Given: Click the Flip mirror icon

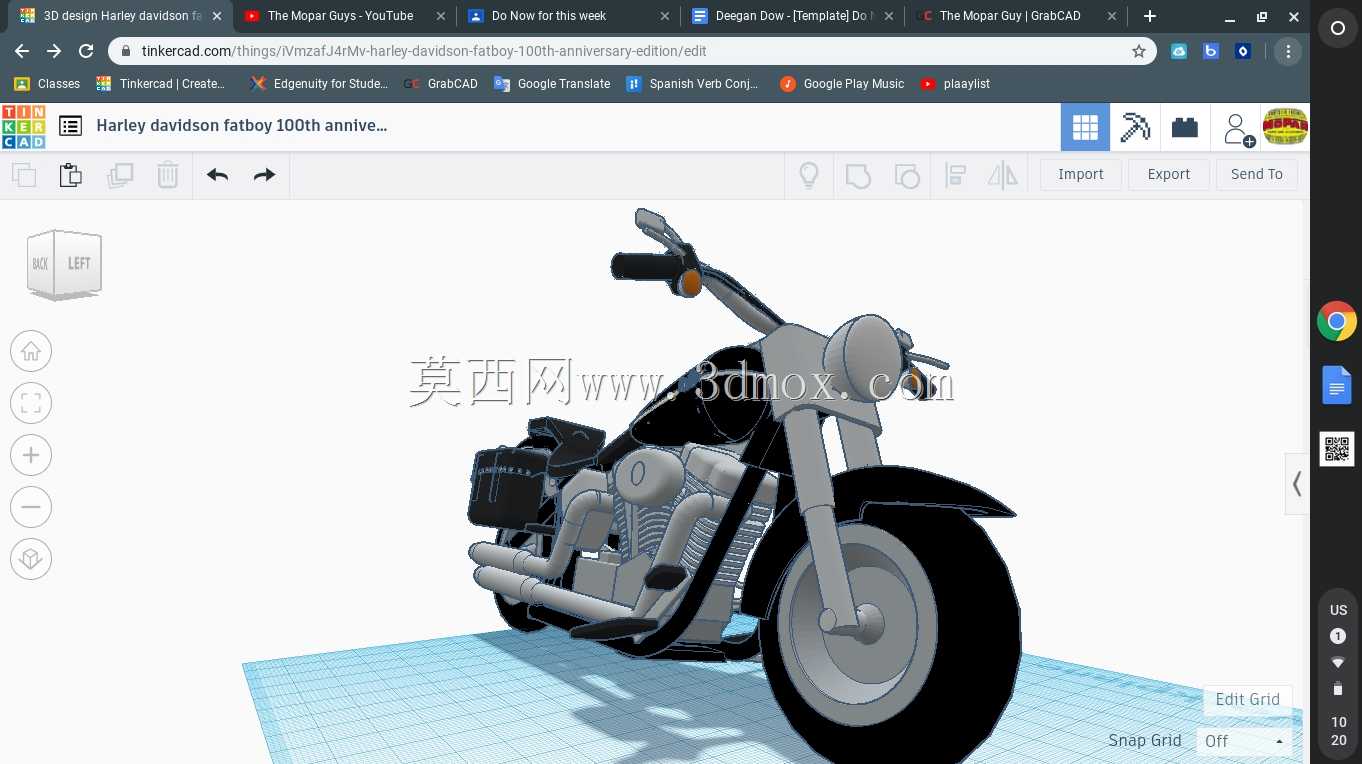Looking at the screenshot, I should coord(1002,176).
